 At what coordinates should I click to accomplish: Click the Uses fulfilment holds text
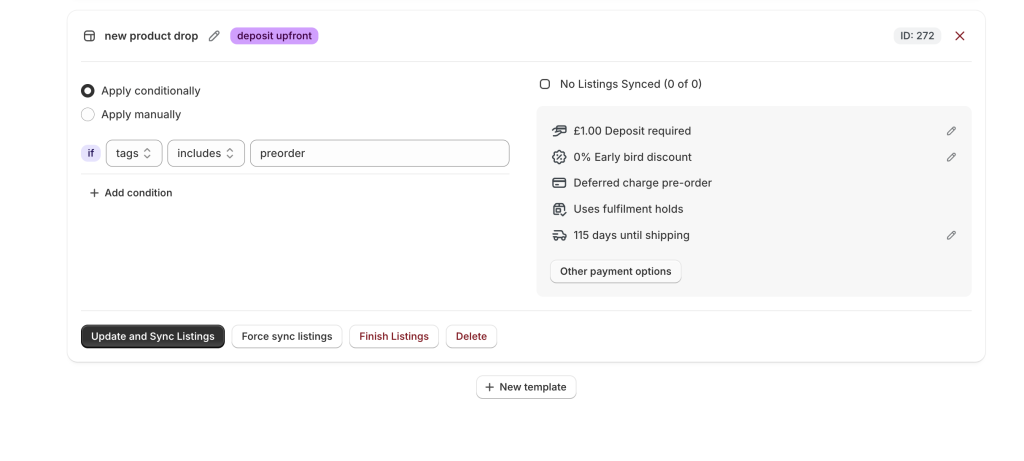tap(628, 210)
